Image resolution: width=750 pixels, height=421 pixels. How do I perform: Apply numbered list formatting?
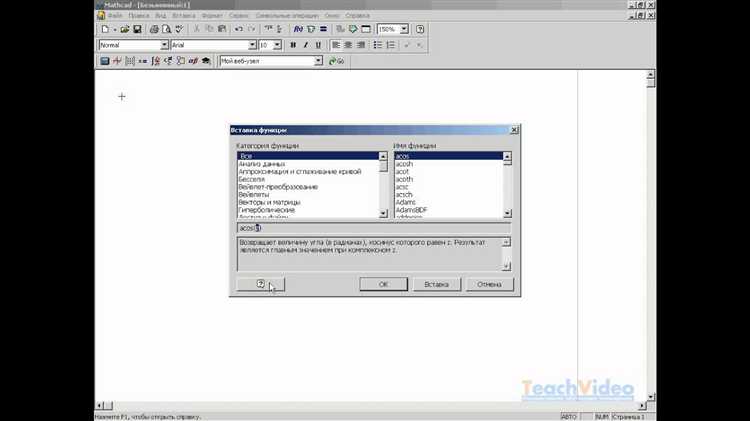click(x=390, y=45)
